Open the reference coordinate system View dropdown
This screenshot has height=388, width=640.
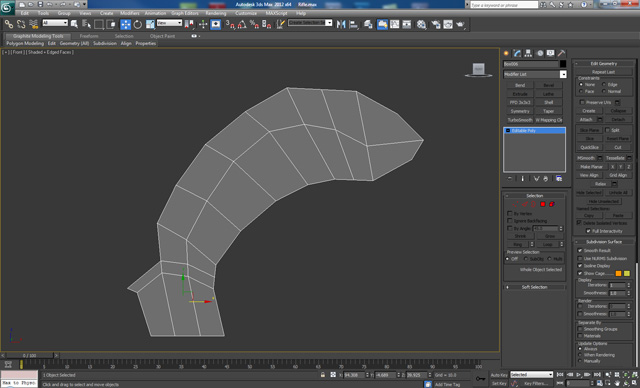pos(169,23)
